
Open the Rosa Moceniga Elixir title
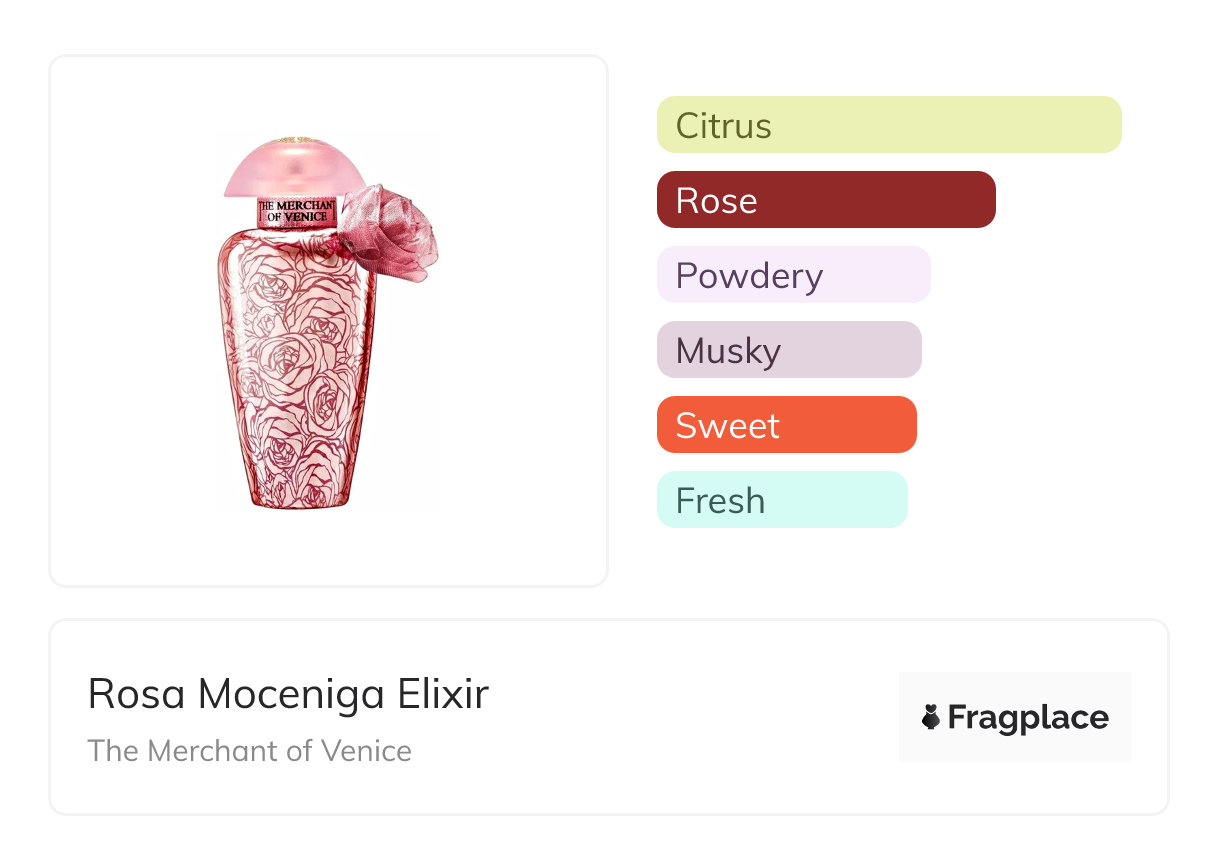pyautogui.click(x=288, y=694)
